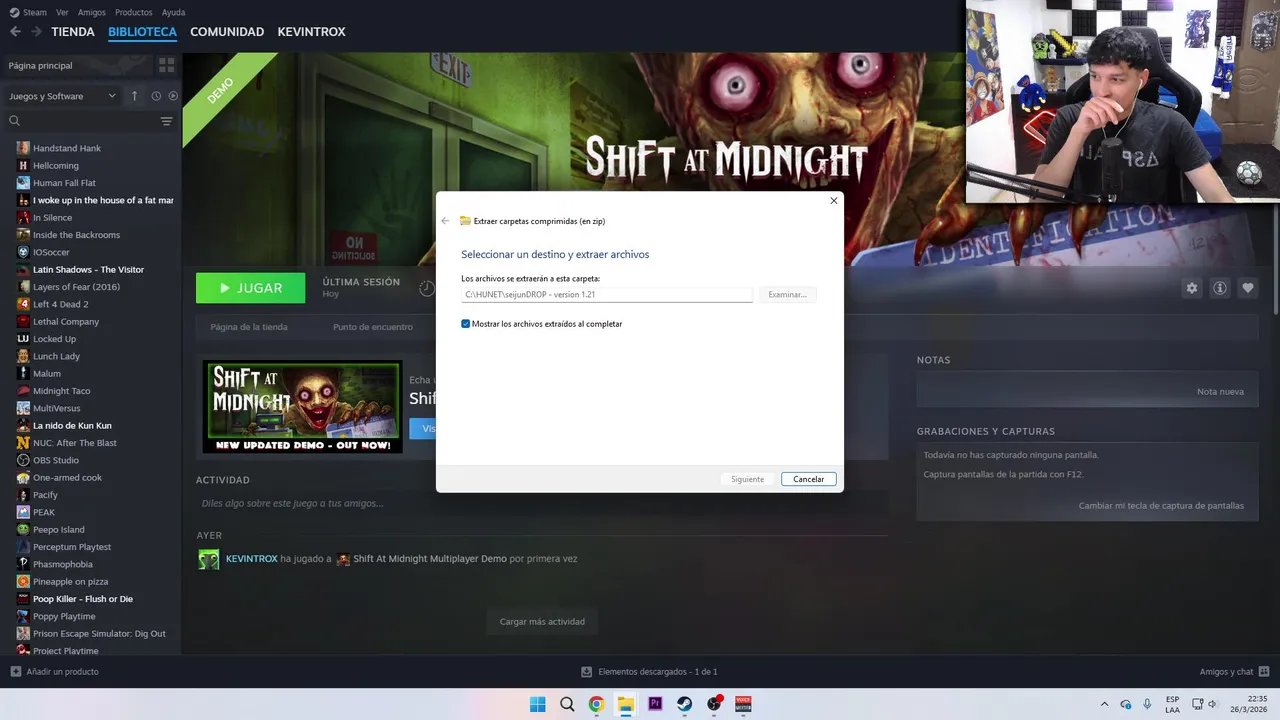Open advanced filter options in library search
This screenshot has height=720, width=1280.
(166, 121)
